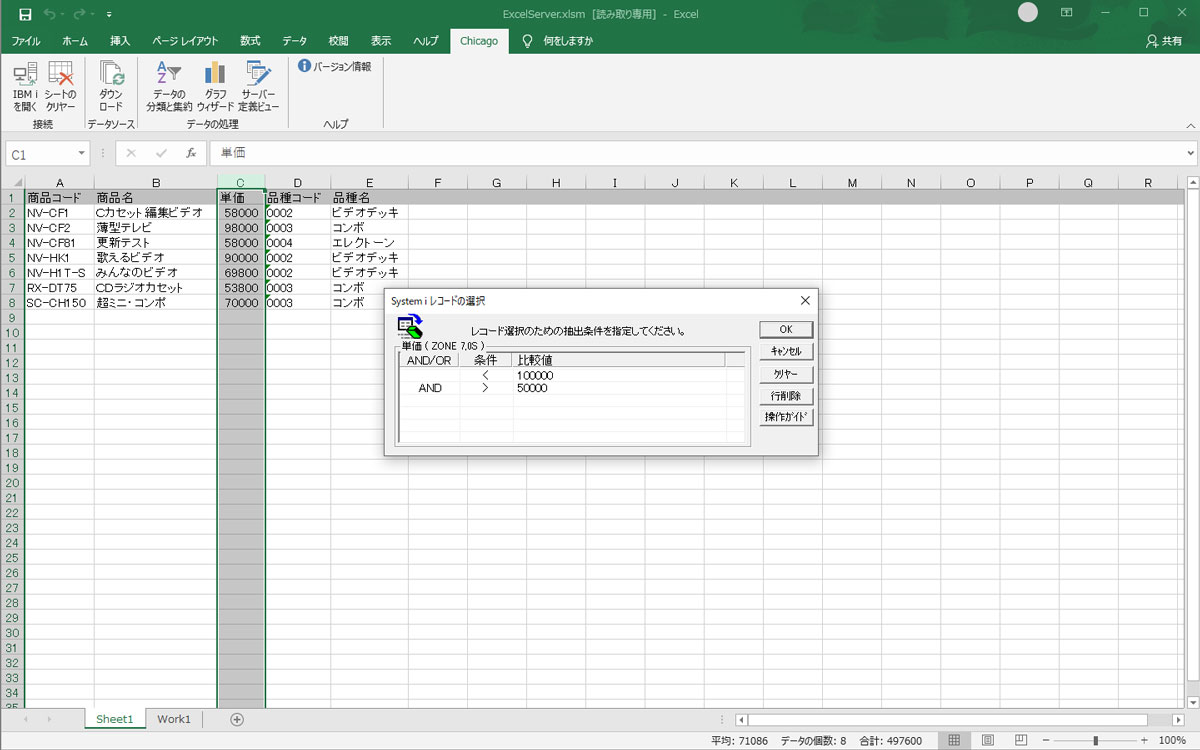Open the ファイル tab
Screen dimensions: 1200x750
coord(26,41)
